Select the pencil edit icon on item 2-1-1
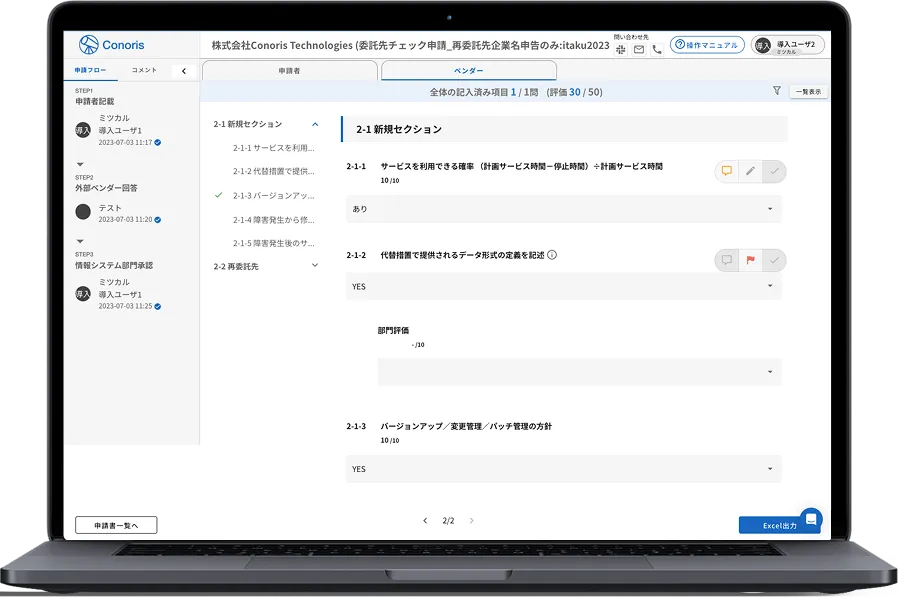 (x=750, y=171)
